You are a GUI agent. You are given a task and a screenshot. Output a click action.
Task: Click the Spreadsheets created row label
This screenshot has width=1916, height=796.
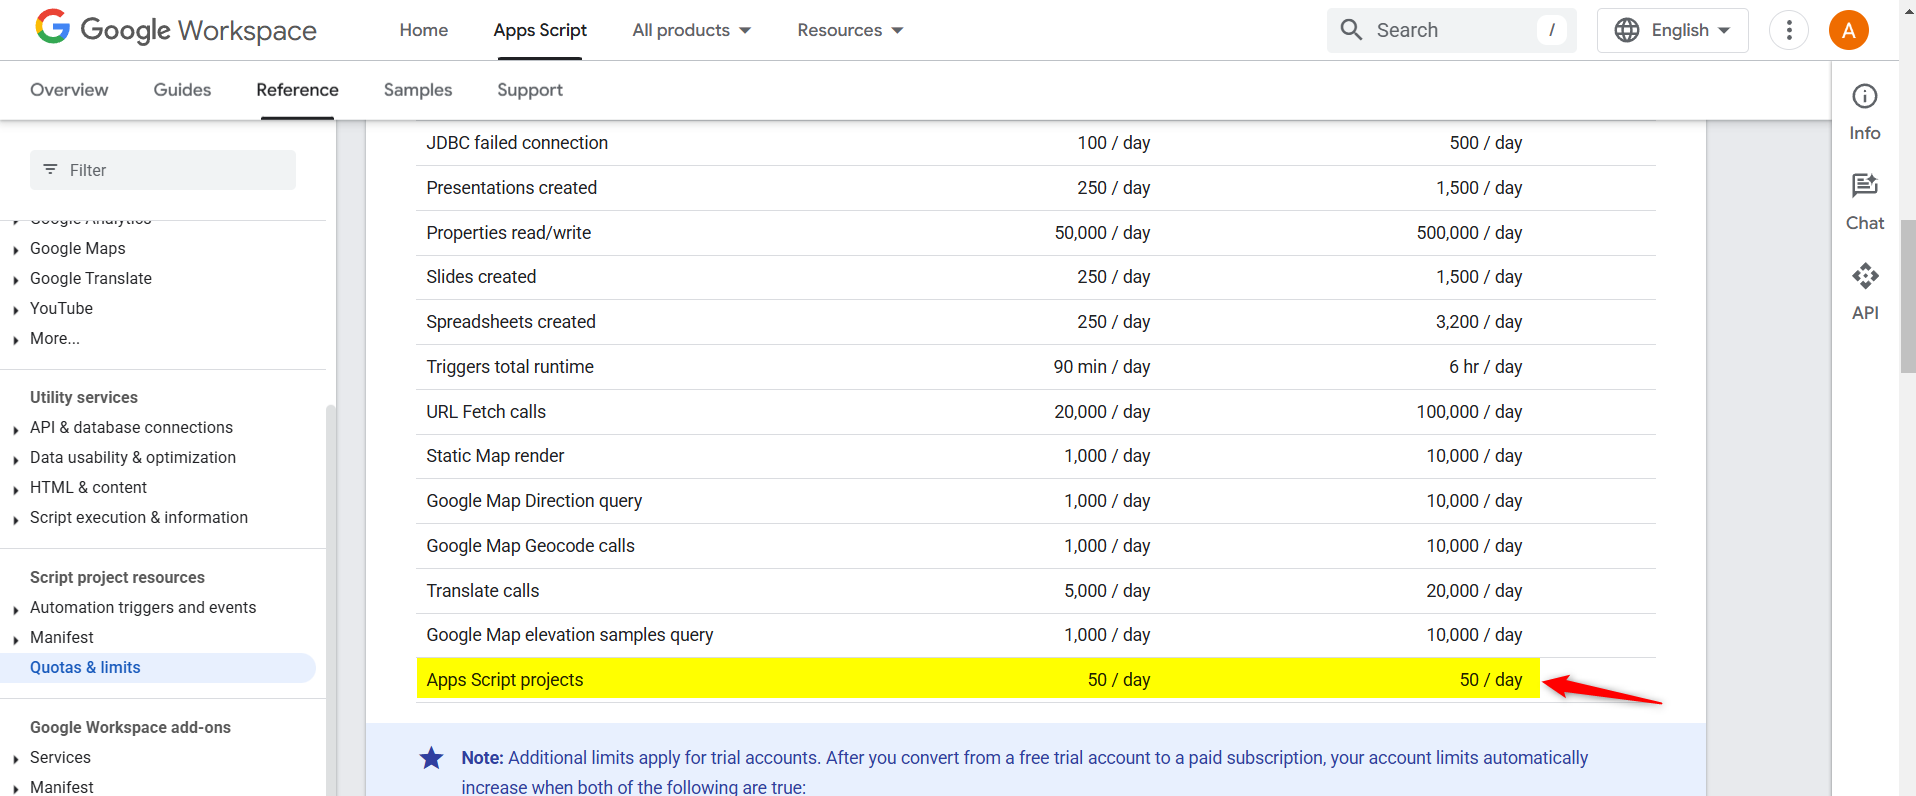[511, 322]
